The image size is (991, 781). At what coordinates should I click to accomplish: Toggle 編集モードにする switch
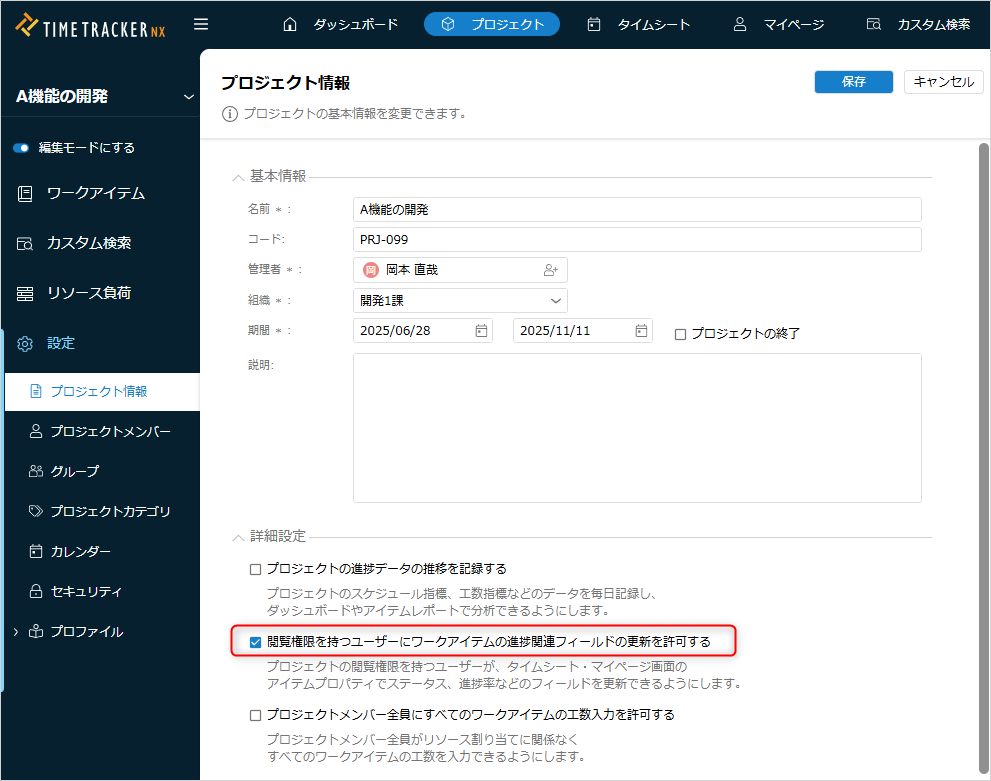point(21,148)
